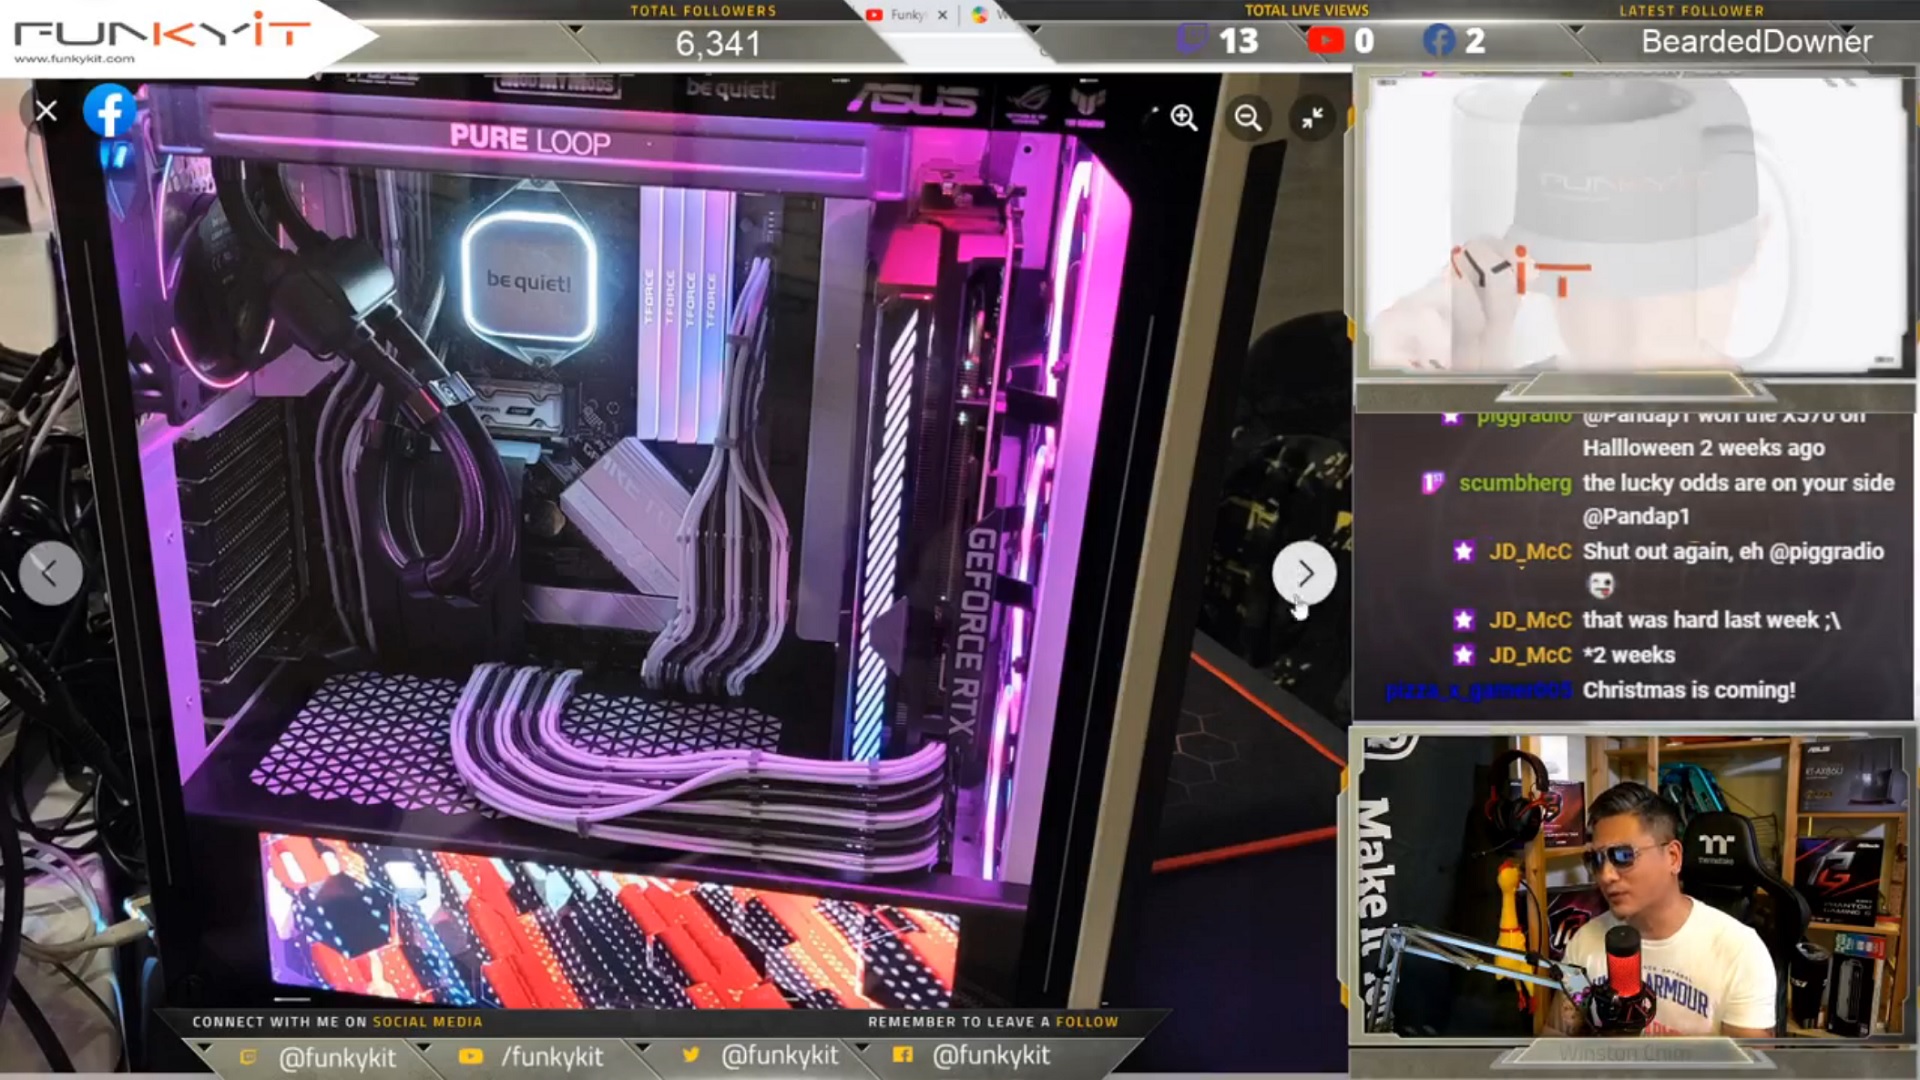Close the Funky browser tab

tap(942, 15)
